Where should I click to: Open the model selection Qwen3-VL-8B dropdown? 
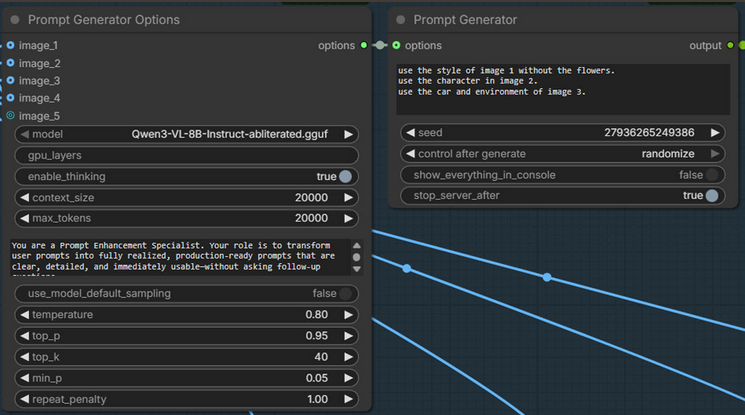pyautogui.click(x=229, y=134)
